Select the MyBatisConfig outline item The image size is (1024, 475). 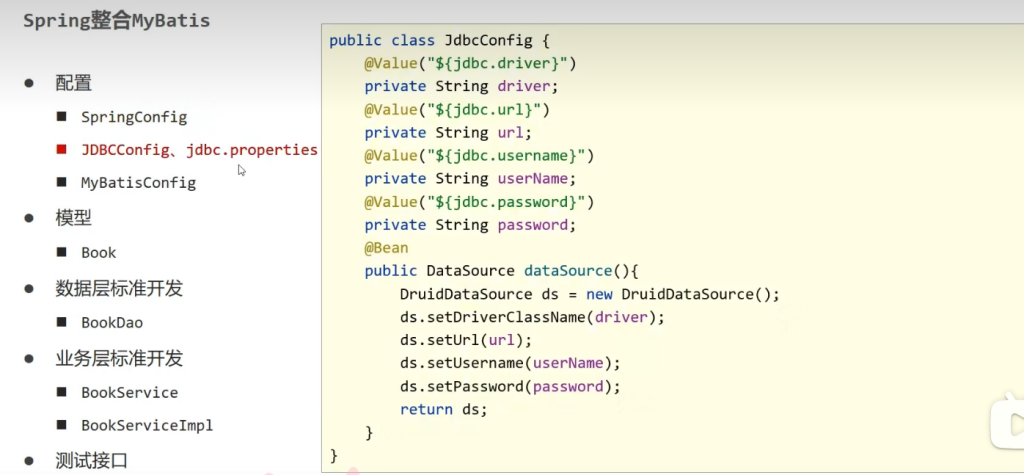138,183
